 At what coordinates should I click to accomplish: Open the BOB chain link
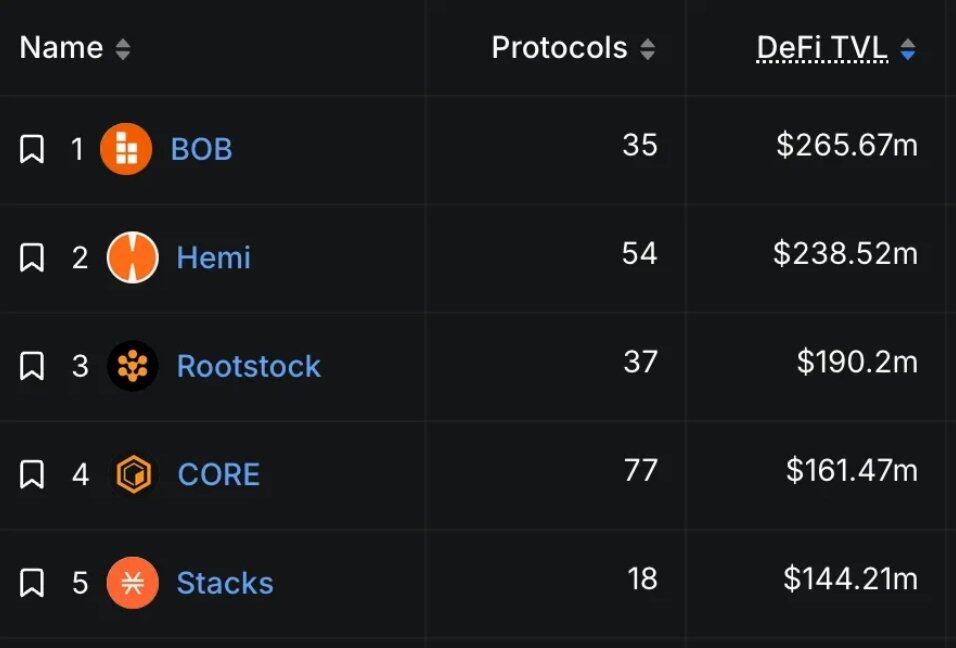coord(201,150)
